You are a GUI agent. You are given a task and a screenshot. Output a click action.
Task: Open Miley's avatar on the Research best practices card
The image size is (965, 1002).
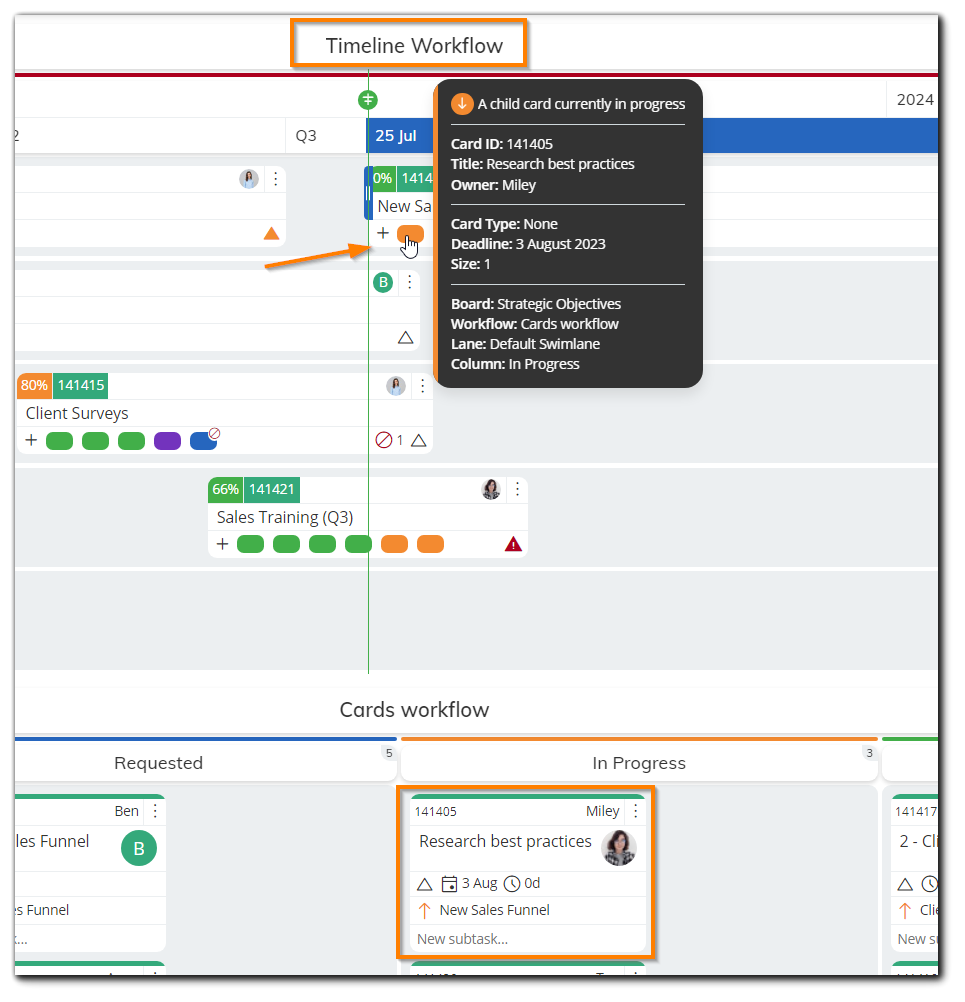(x=618, y=848)
